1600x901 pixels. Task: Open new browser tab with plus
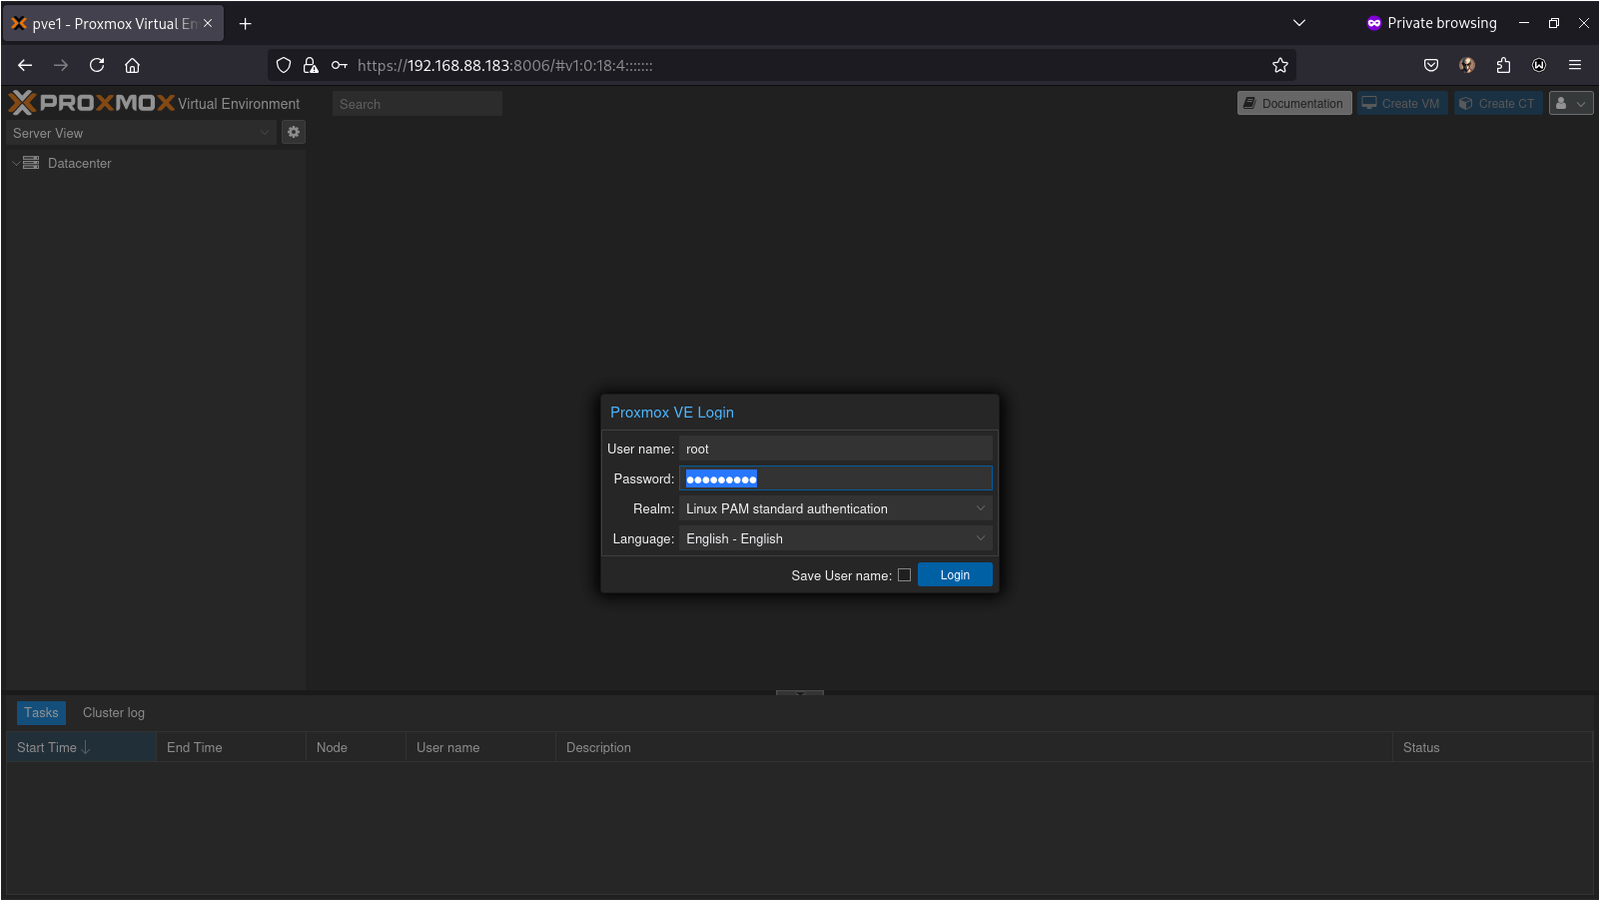pyautogui.click(x=245, y=23)
